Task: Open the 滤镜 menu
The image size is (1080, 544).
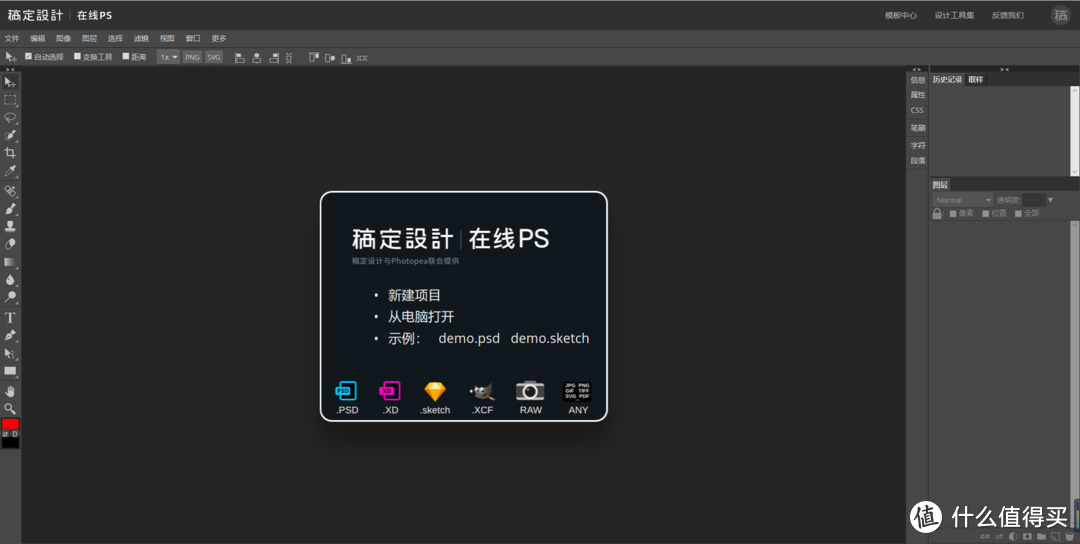Action: pos(141,39)
